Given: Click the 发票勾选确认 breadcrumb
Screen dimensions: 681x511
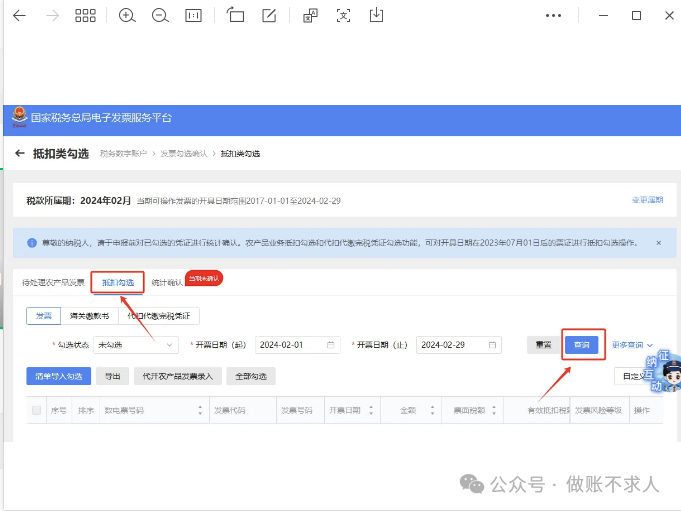Looking at the screenshot, I should 184,154.
